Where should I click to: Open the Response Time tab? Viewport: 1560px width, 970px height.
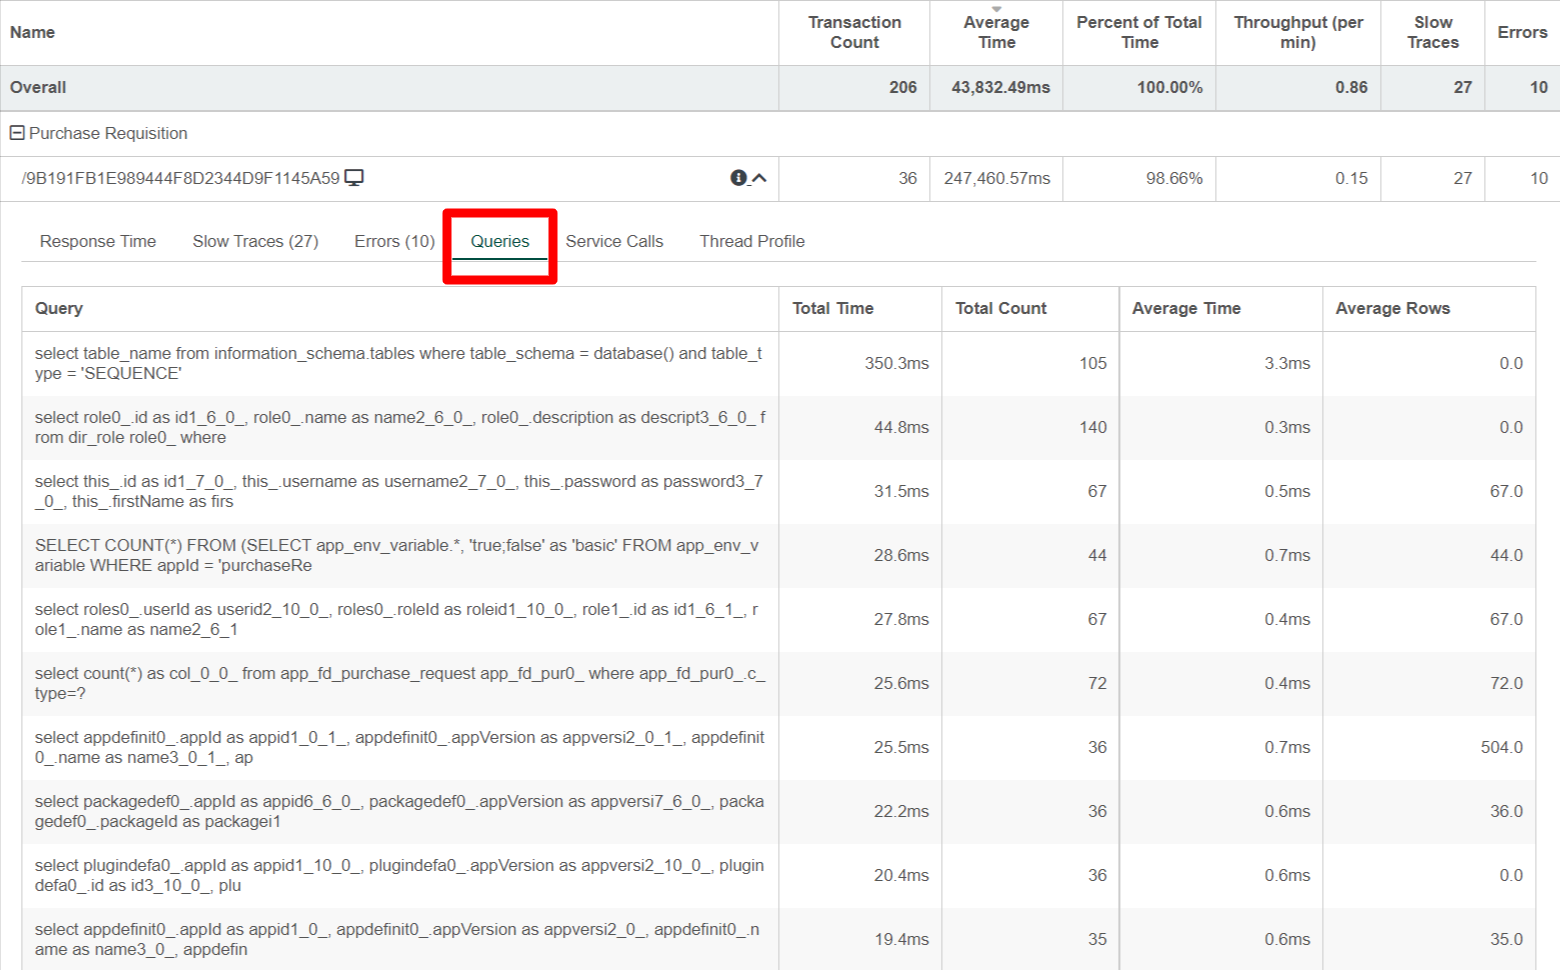98,241
